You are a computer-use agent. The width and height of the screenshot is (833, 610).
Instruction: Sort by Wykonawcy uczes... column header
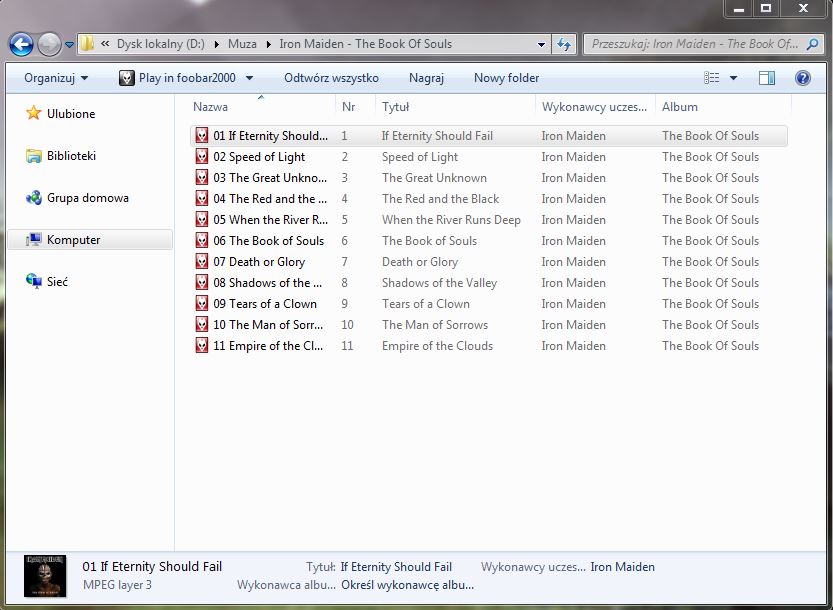594,107
